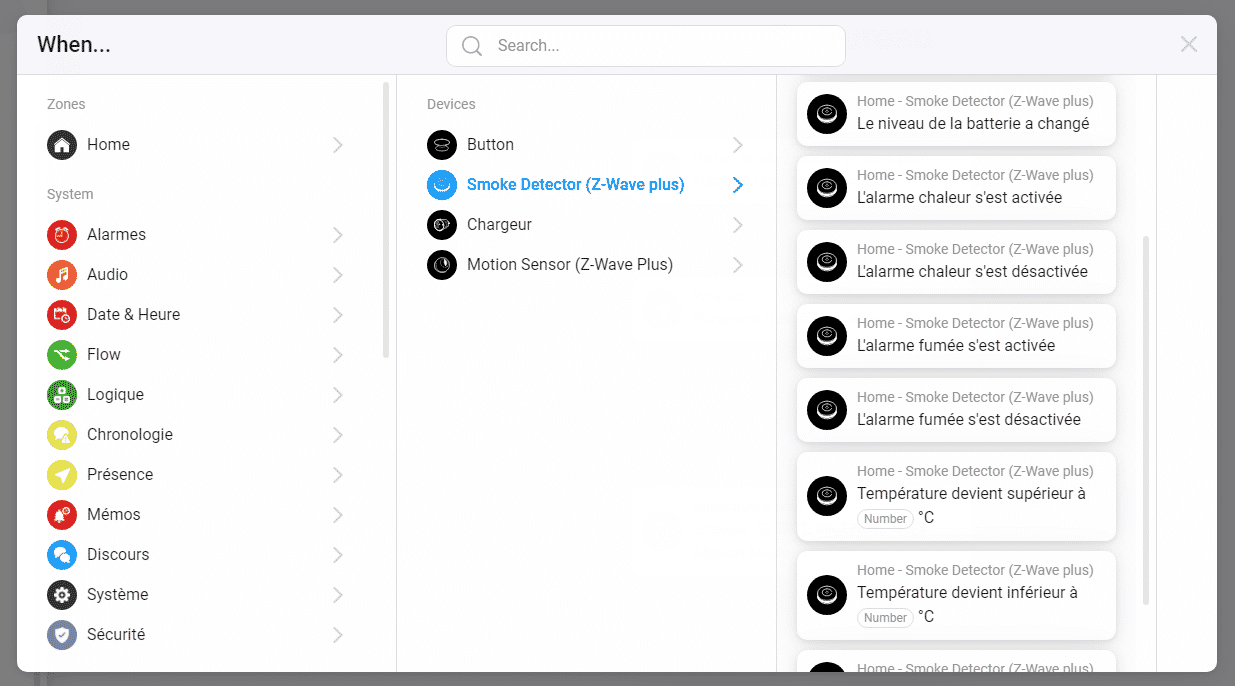Expand Alarmes chevron arrow
Screen dimensions: 1235x686
(x=338, y=235)
